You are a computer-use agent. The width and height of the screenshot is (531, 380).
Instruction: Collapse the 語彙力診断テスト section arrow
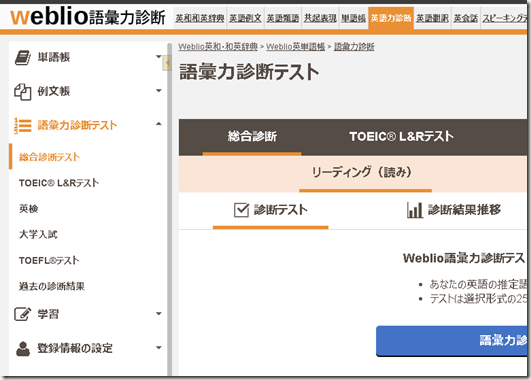(158, 124)
